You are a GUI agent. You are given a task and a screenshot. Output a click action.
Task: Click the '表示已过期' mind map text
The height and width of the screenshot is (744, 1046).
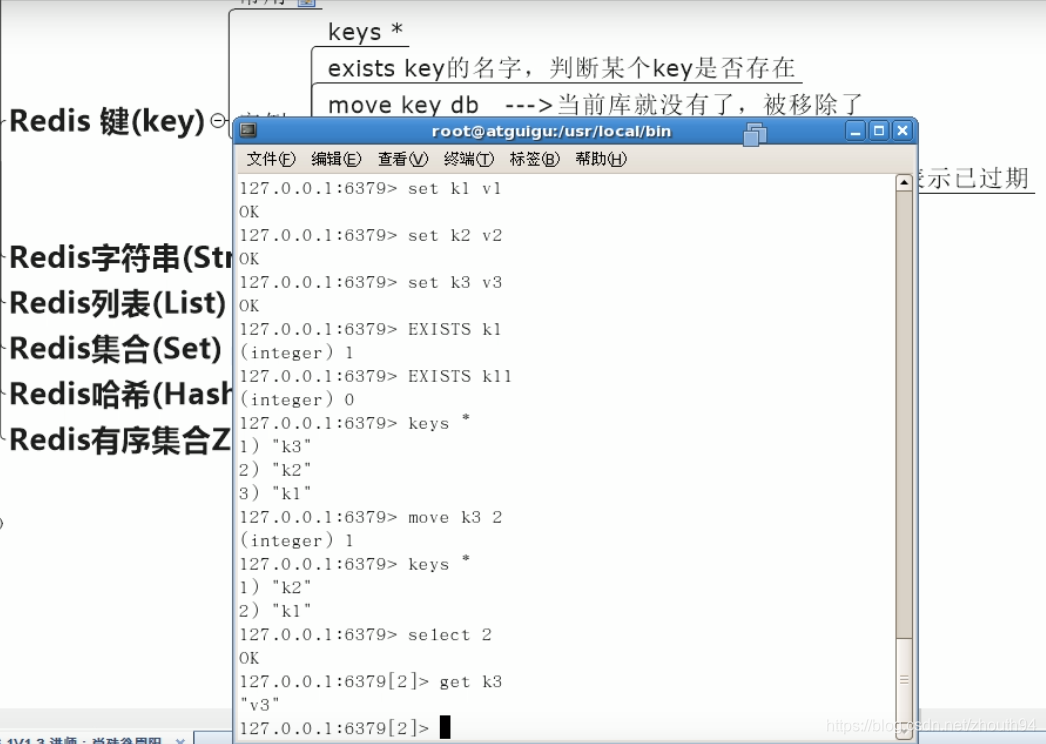point(975,178)
